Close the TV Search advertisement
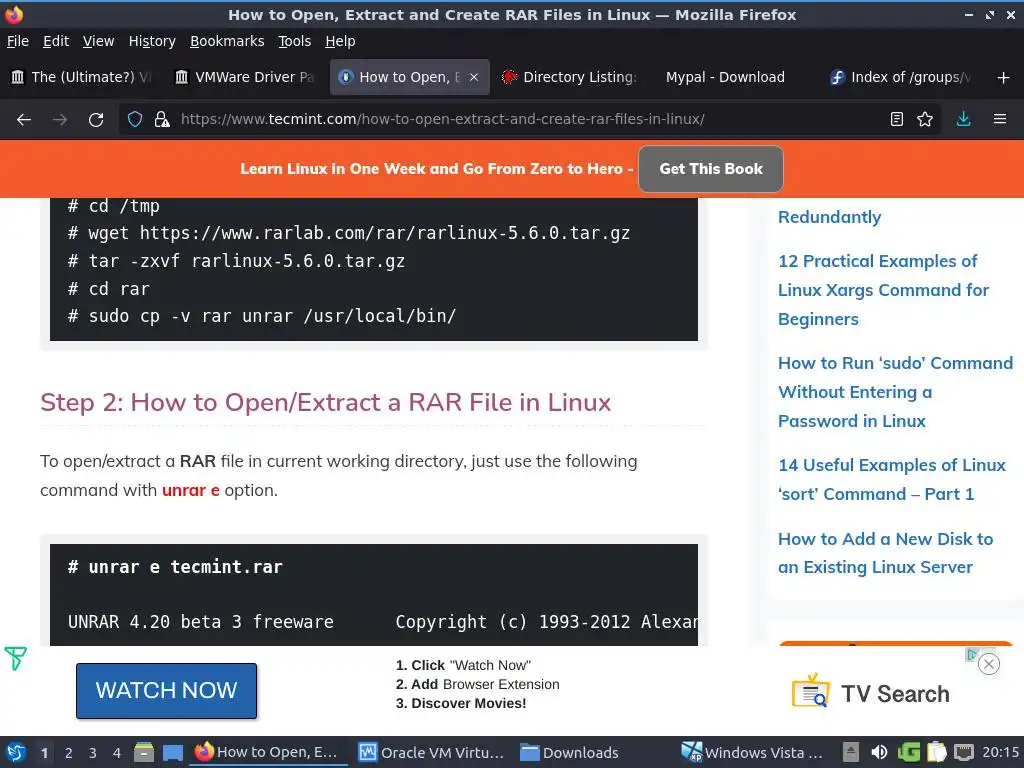 [989, 664]
